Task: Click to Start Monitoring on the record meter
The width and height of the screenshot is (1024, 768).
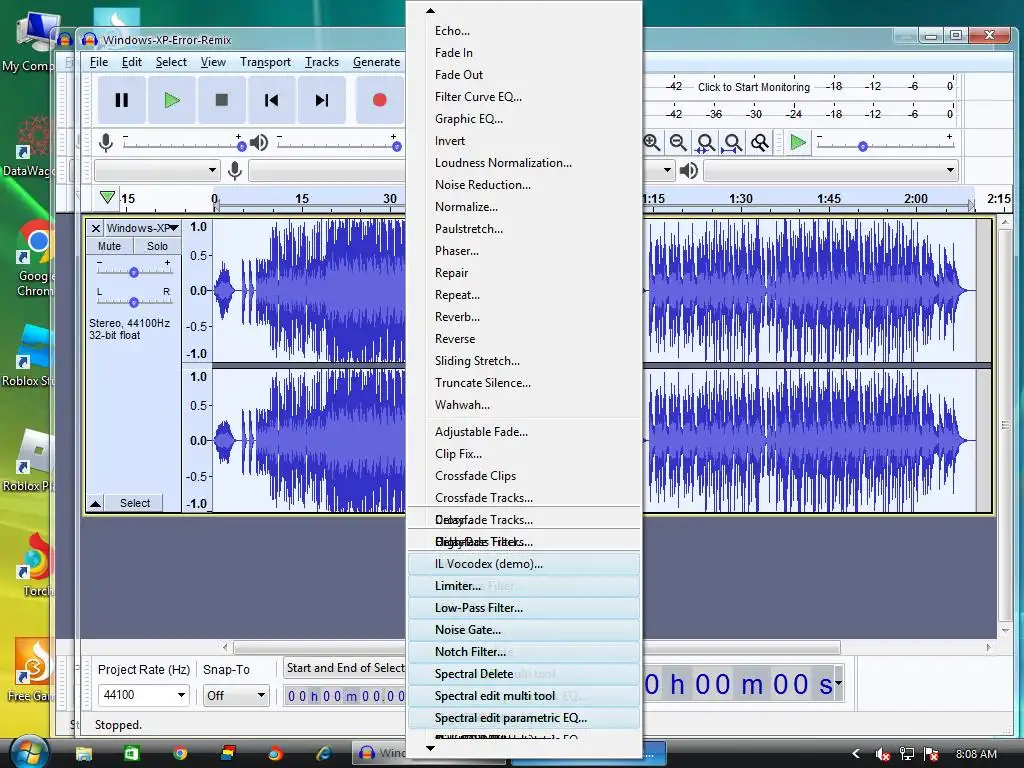Action: [754, 87]
